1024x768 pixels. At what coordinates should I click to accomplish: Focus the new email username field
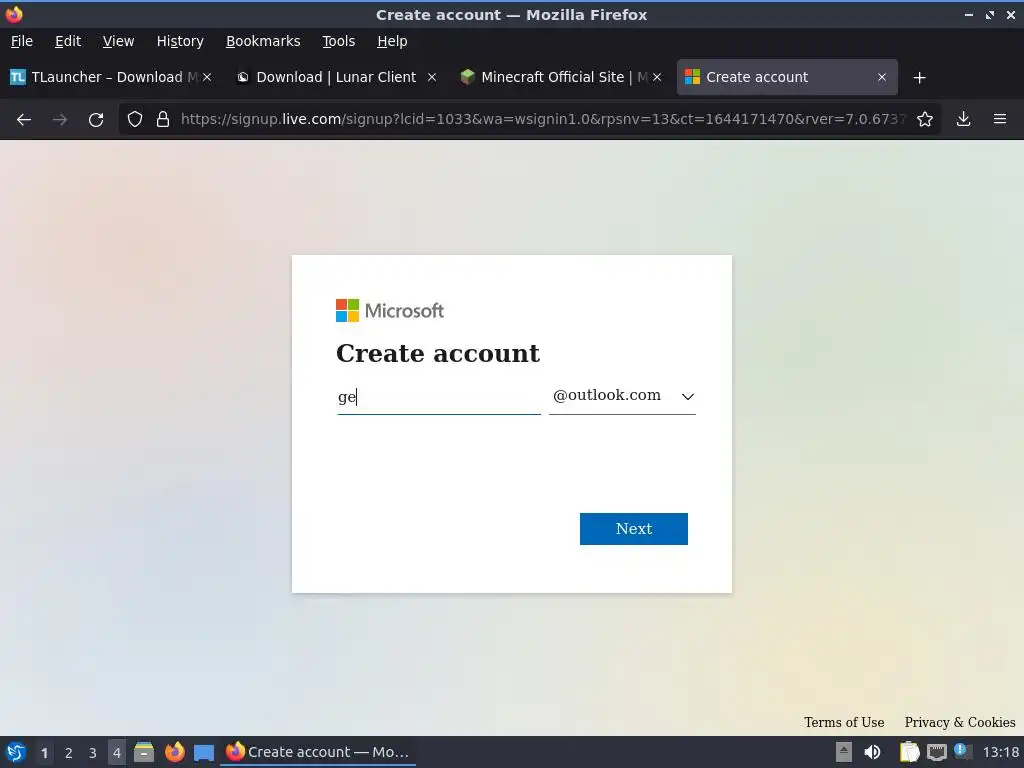pos(439,397)
